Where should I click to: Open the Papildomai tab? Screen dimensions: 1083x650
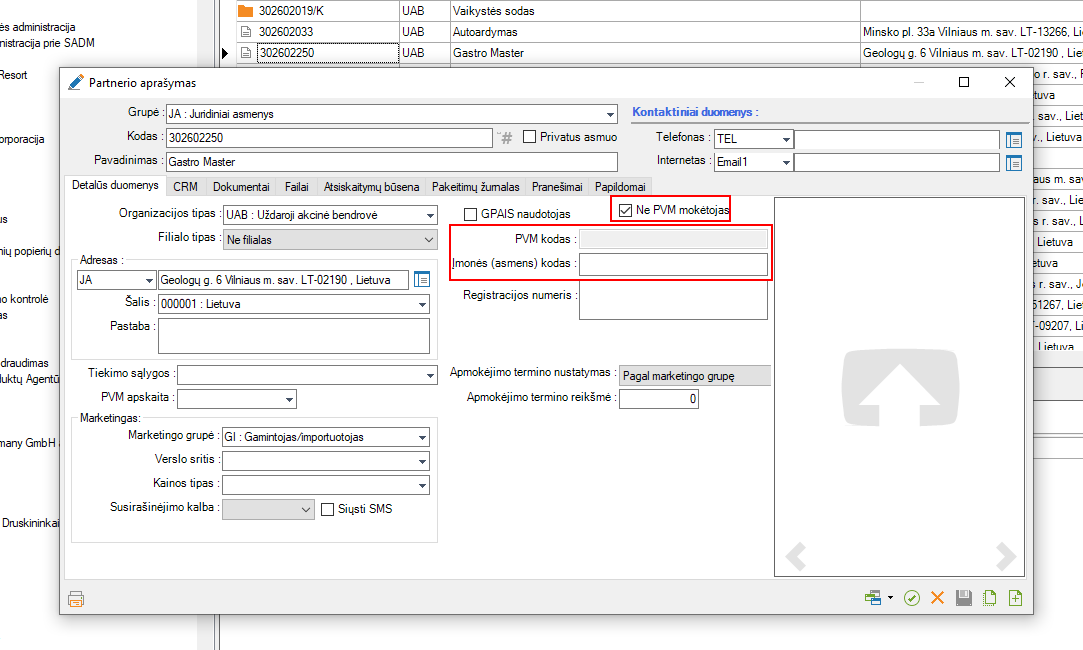coord(620,187)
